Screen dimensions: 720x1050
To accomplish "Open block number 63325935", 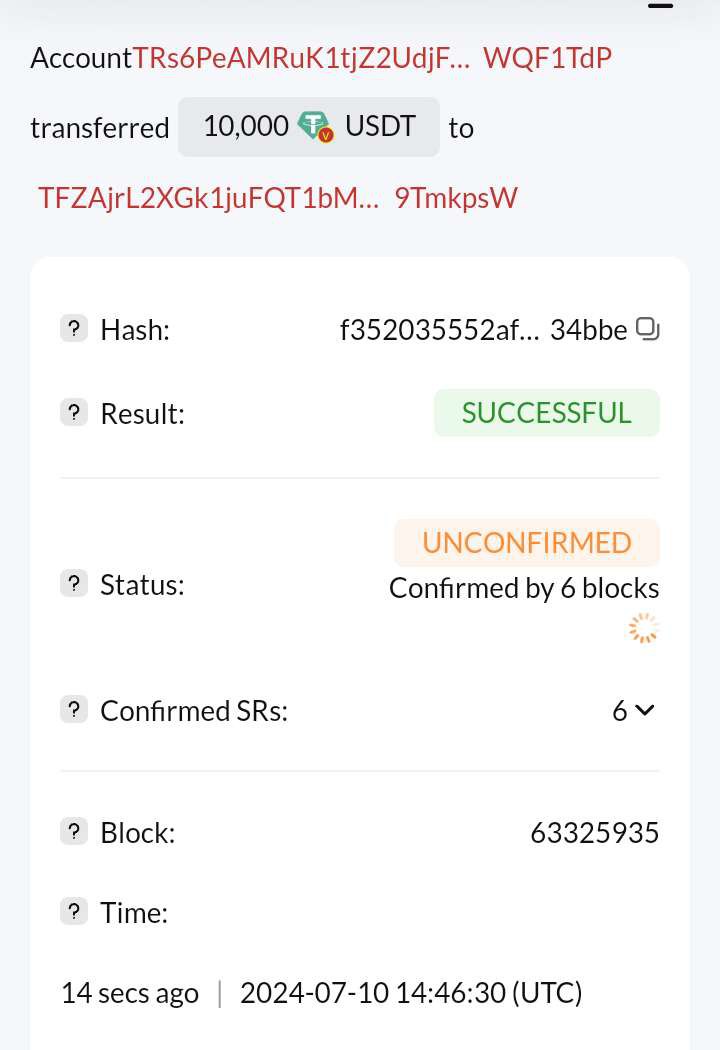I will click(x=594, y=832).
